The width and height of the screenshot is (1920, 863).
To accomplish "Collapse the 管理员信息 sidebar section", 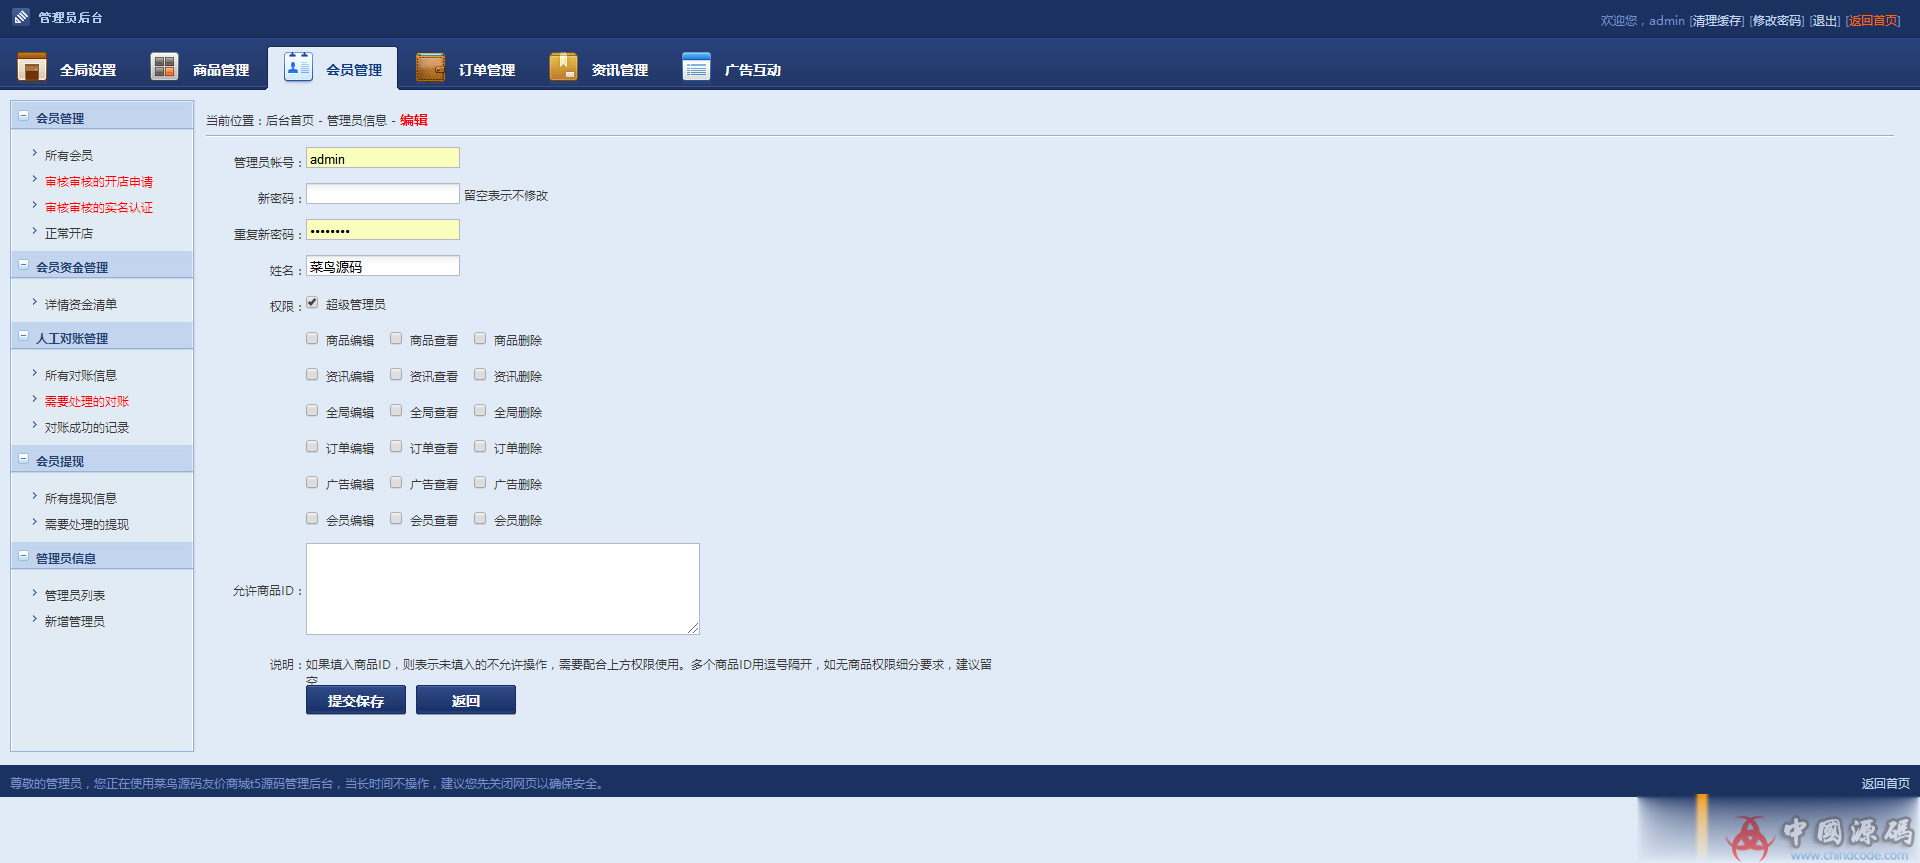I will point(24,556).
